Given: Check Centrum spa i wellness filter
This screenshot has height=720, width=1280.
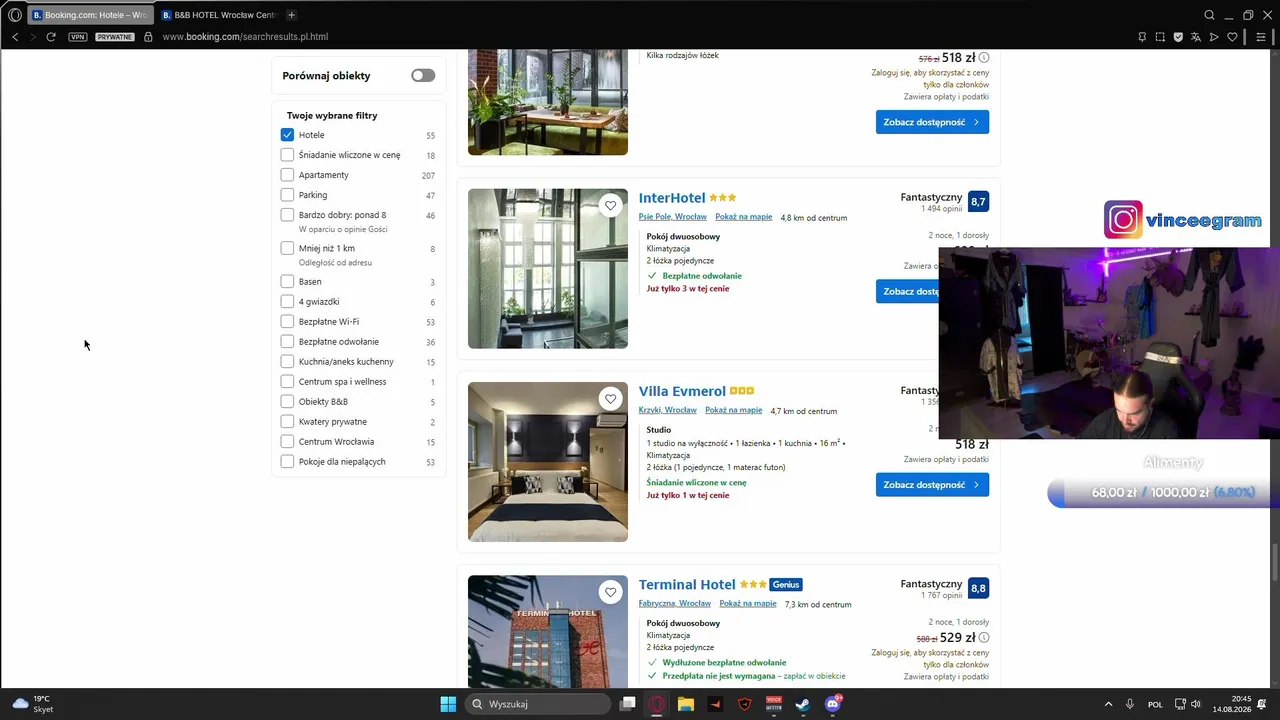Looking at the screenshot, I should (x=287, y=382).
